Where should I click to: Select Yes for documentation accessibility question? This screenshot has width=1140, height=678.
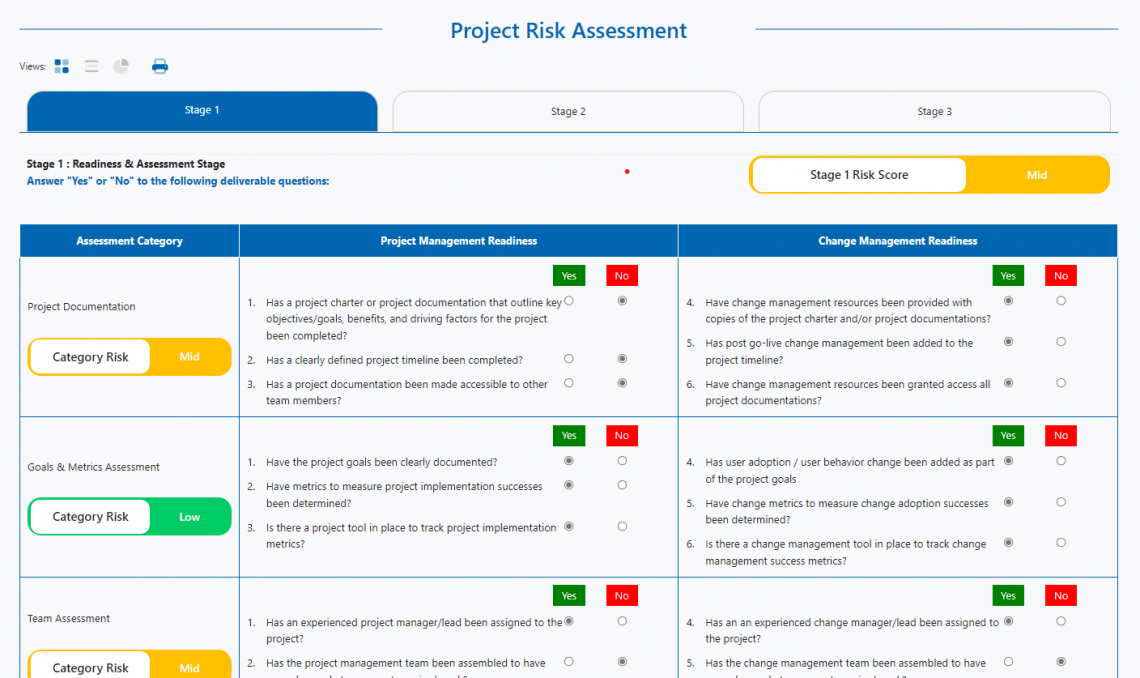click(x=569, y=382)
